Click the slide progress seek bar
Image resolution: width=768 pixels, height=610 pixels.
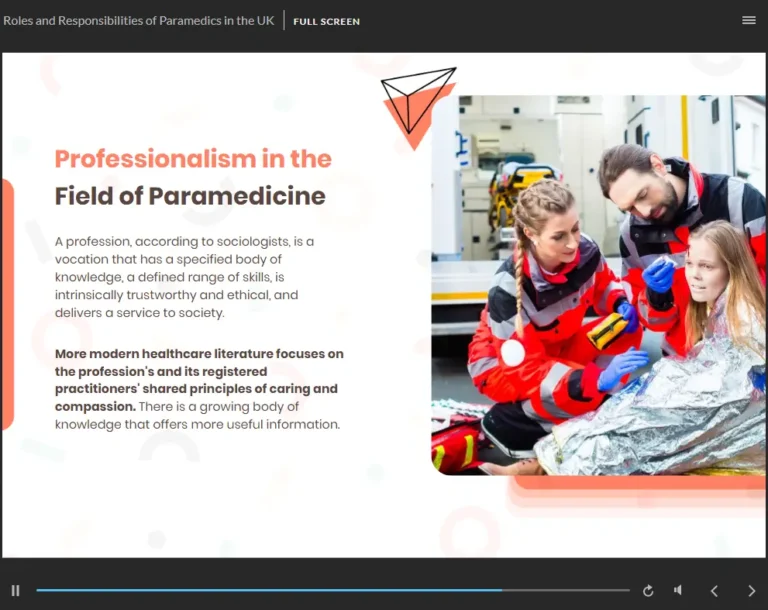(333, 590)
